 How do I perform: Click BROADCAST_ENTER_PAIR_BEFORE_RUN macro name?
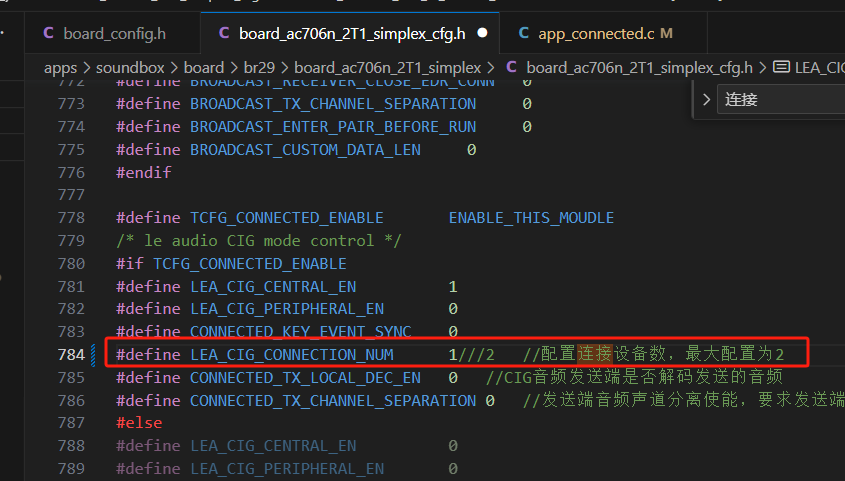click(x=333, y=127)
